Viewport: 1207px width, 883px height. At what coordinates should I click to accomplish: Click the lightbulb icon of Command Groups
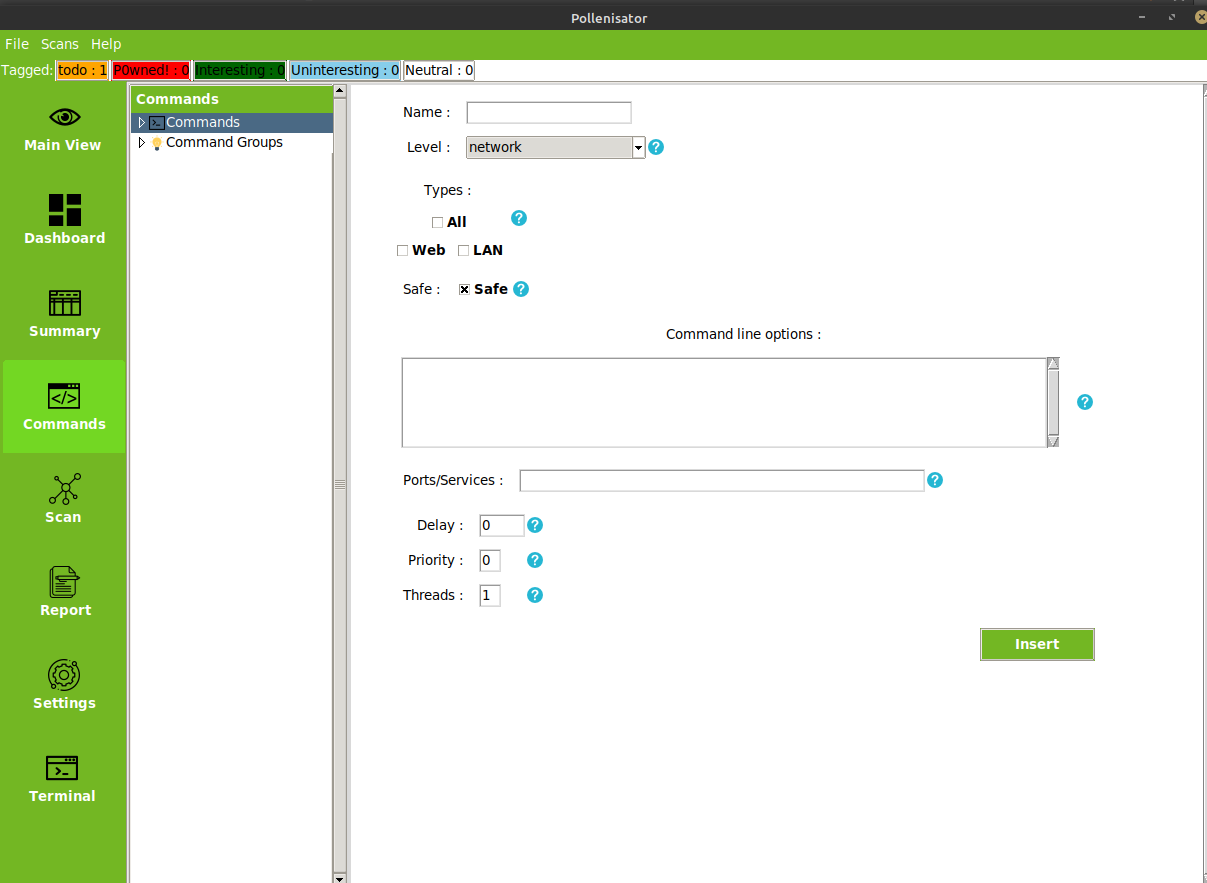(156, 143)
